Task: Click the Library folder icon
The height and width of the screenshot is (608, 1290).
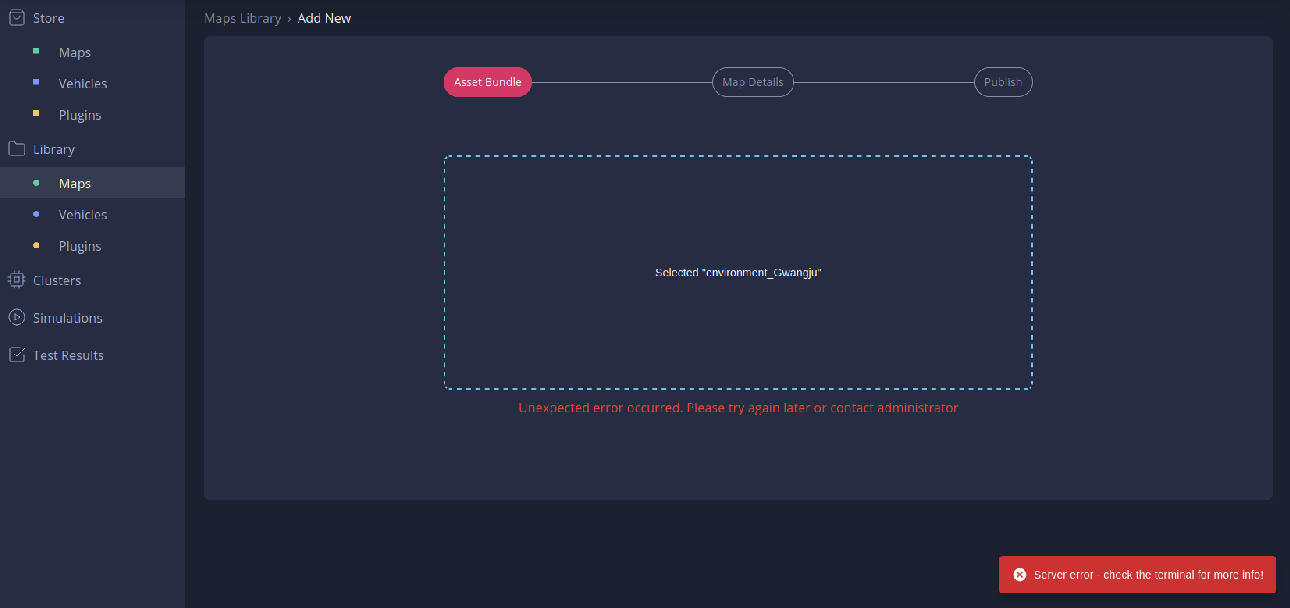Action: pyautogui.click(x=15, y=148)
